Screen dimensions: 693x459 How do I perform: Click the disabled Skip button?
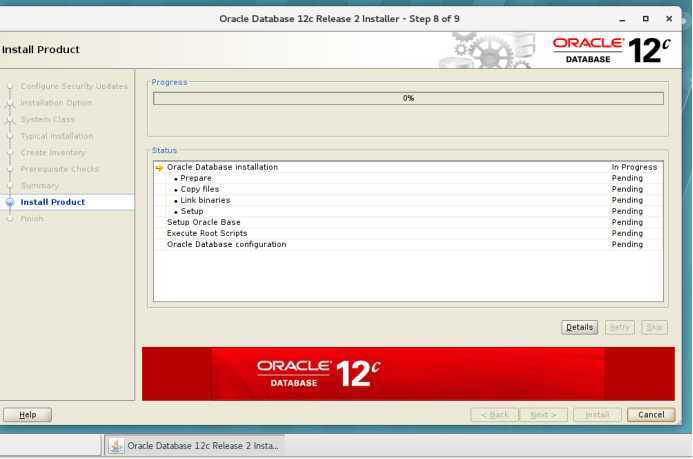click(x=654, y=327)
